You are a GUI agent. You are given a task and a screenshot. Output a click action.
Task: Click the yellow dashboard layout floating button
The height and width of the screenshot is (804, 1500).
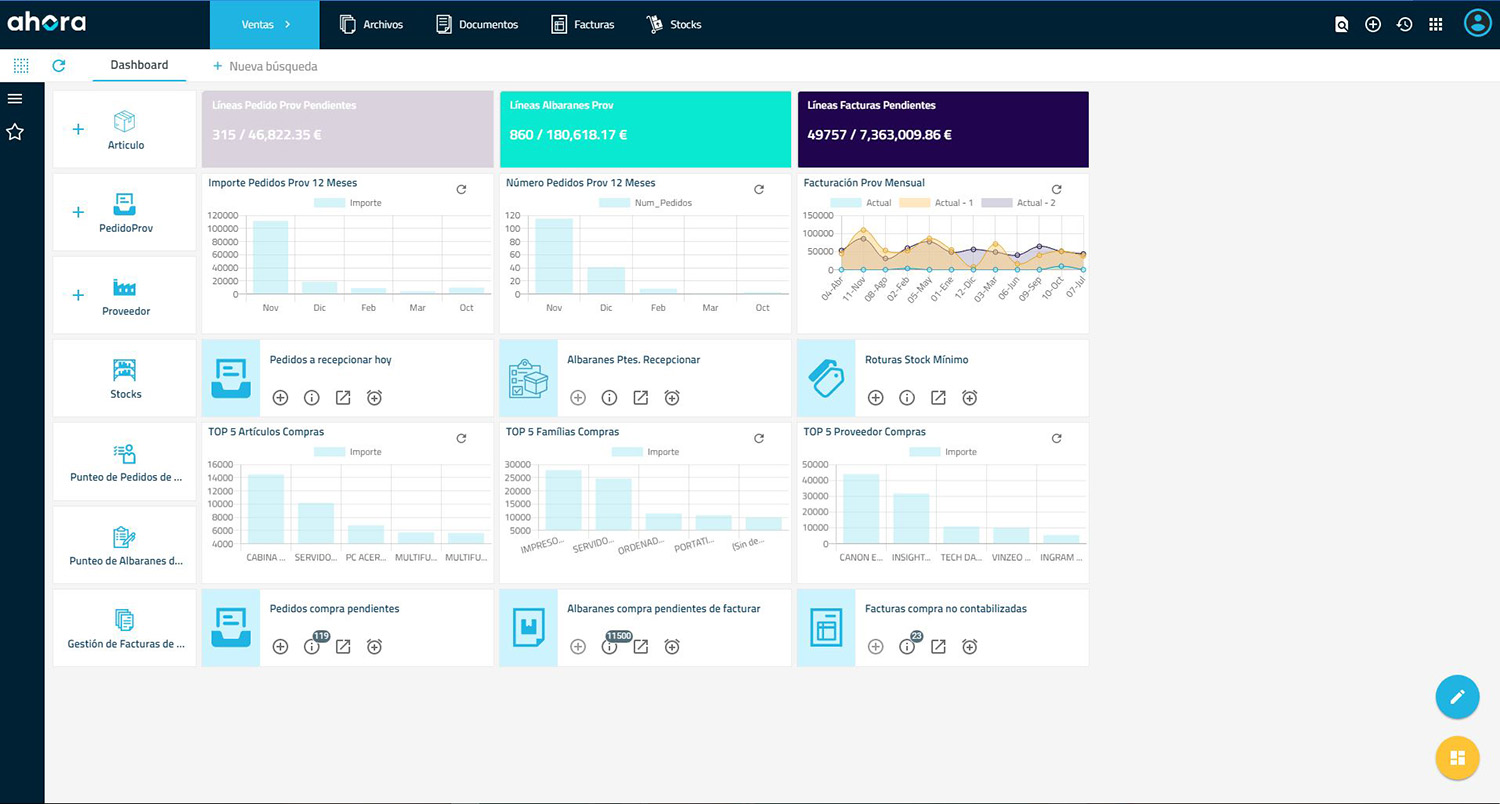[1457, 758]
